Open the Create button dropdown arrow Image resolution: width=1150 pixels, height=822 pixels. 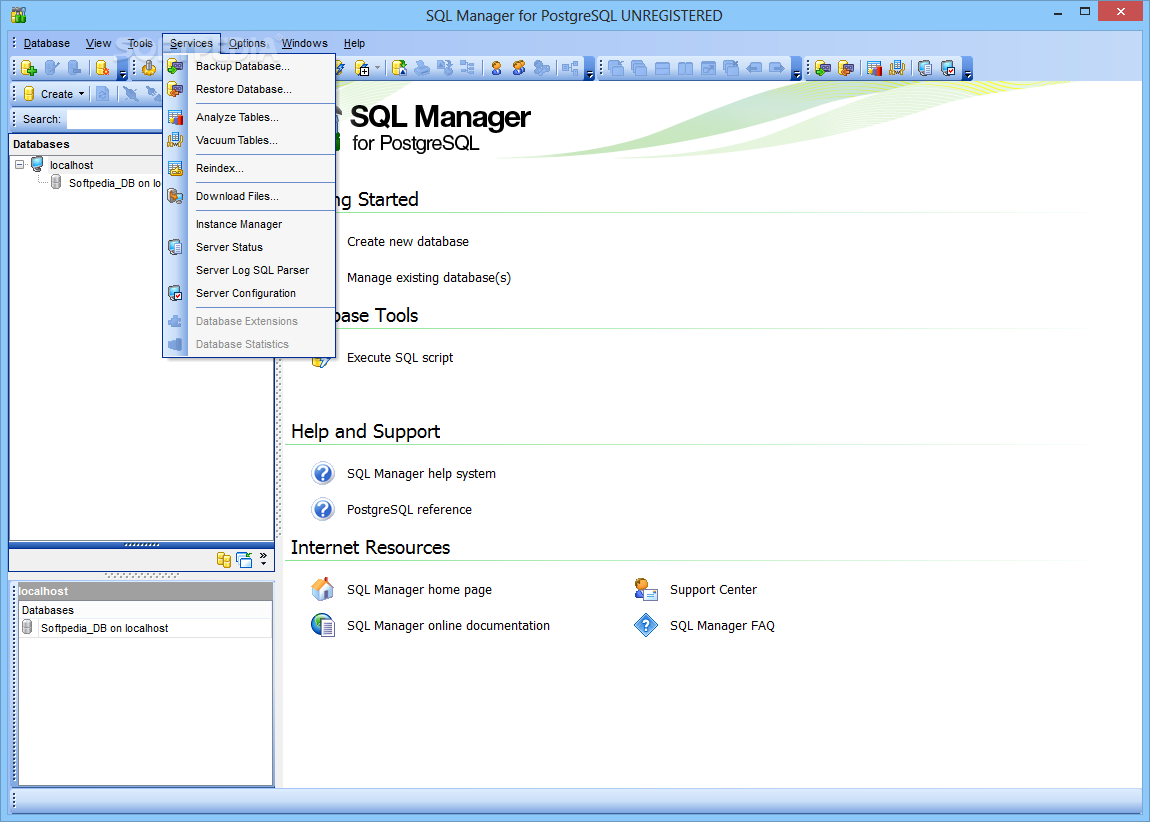point(81,94)
